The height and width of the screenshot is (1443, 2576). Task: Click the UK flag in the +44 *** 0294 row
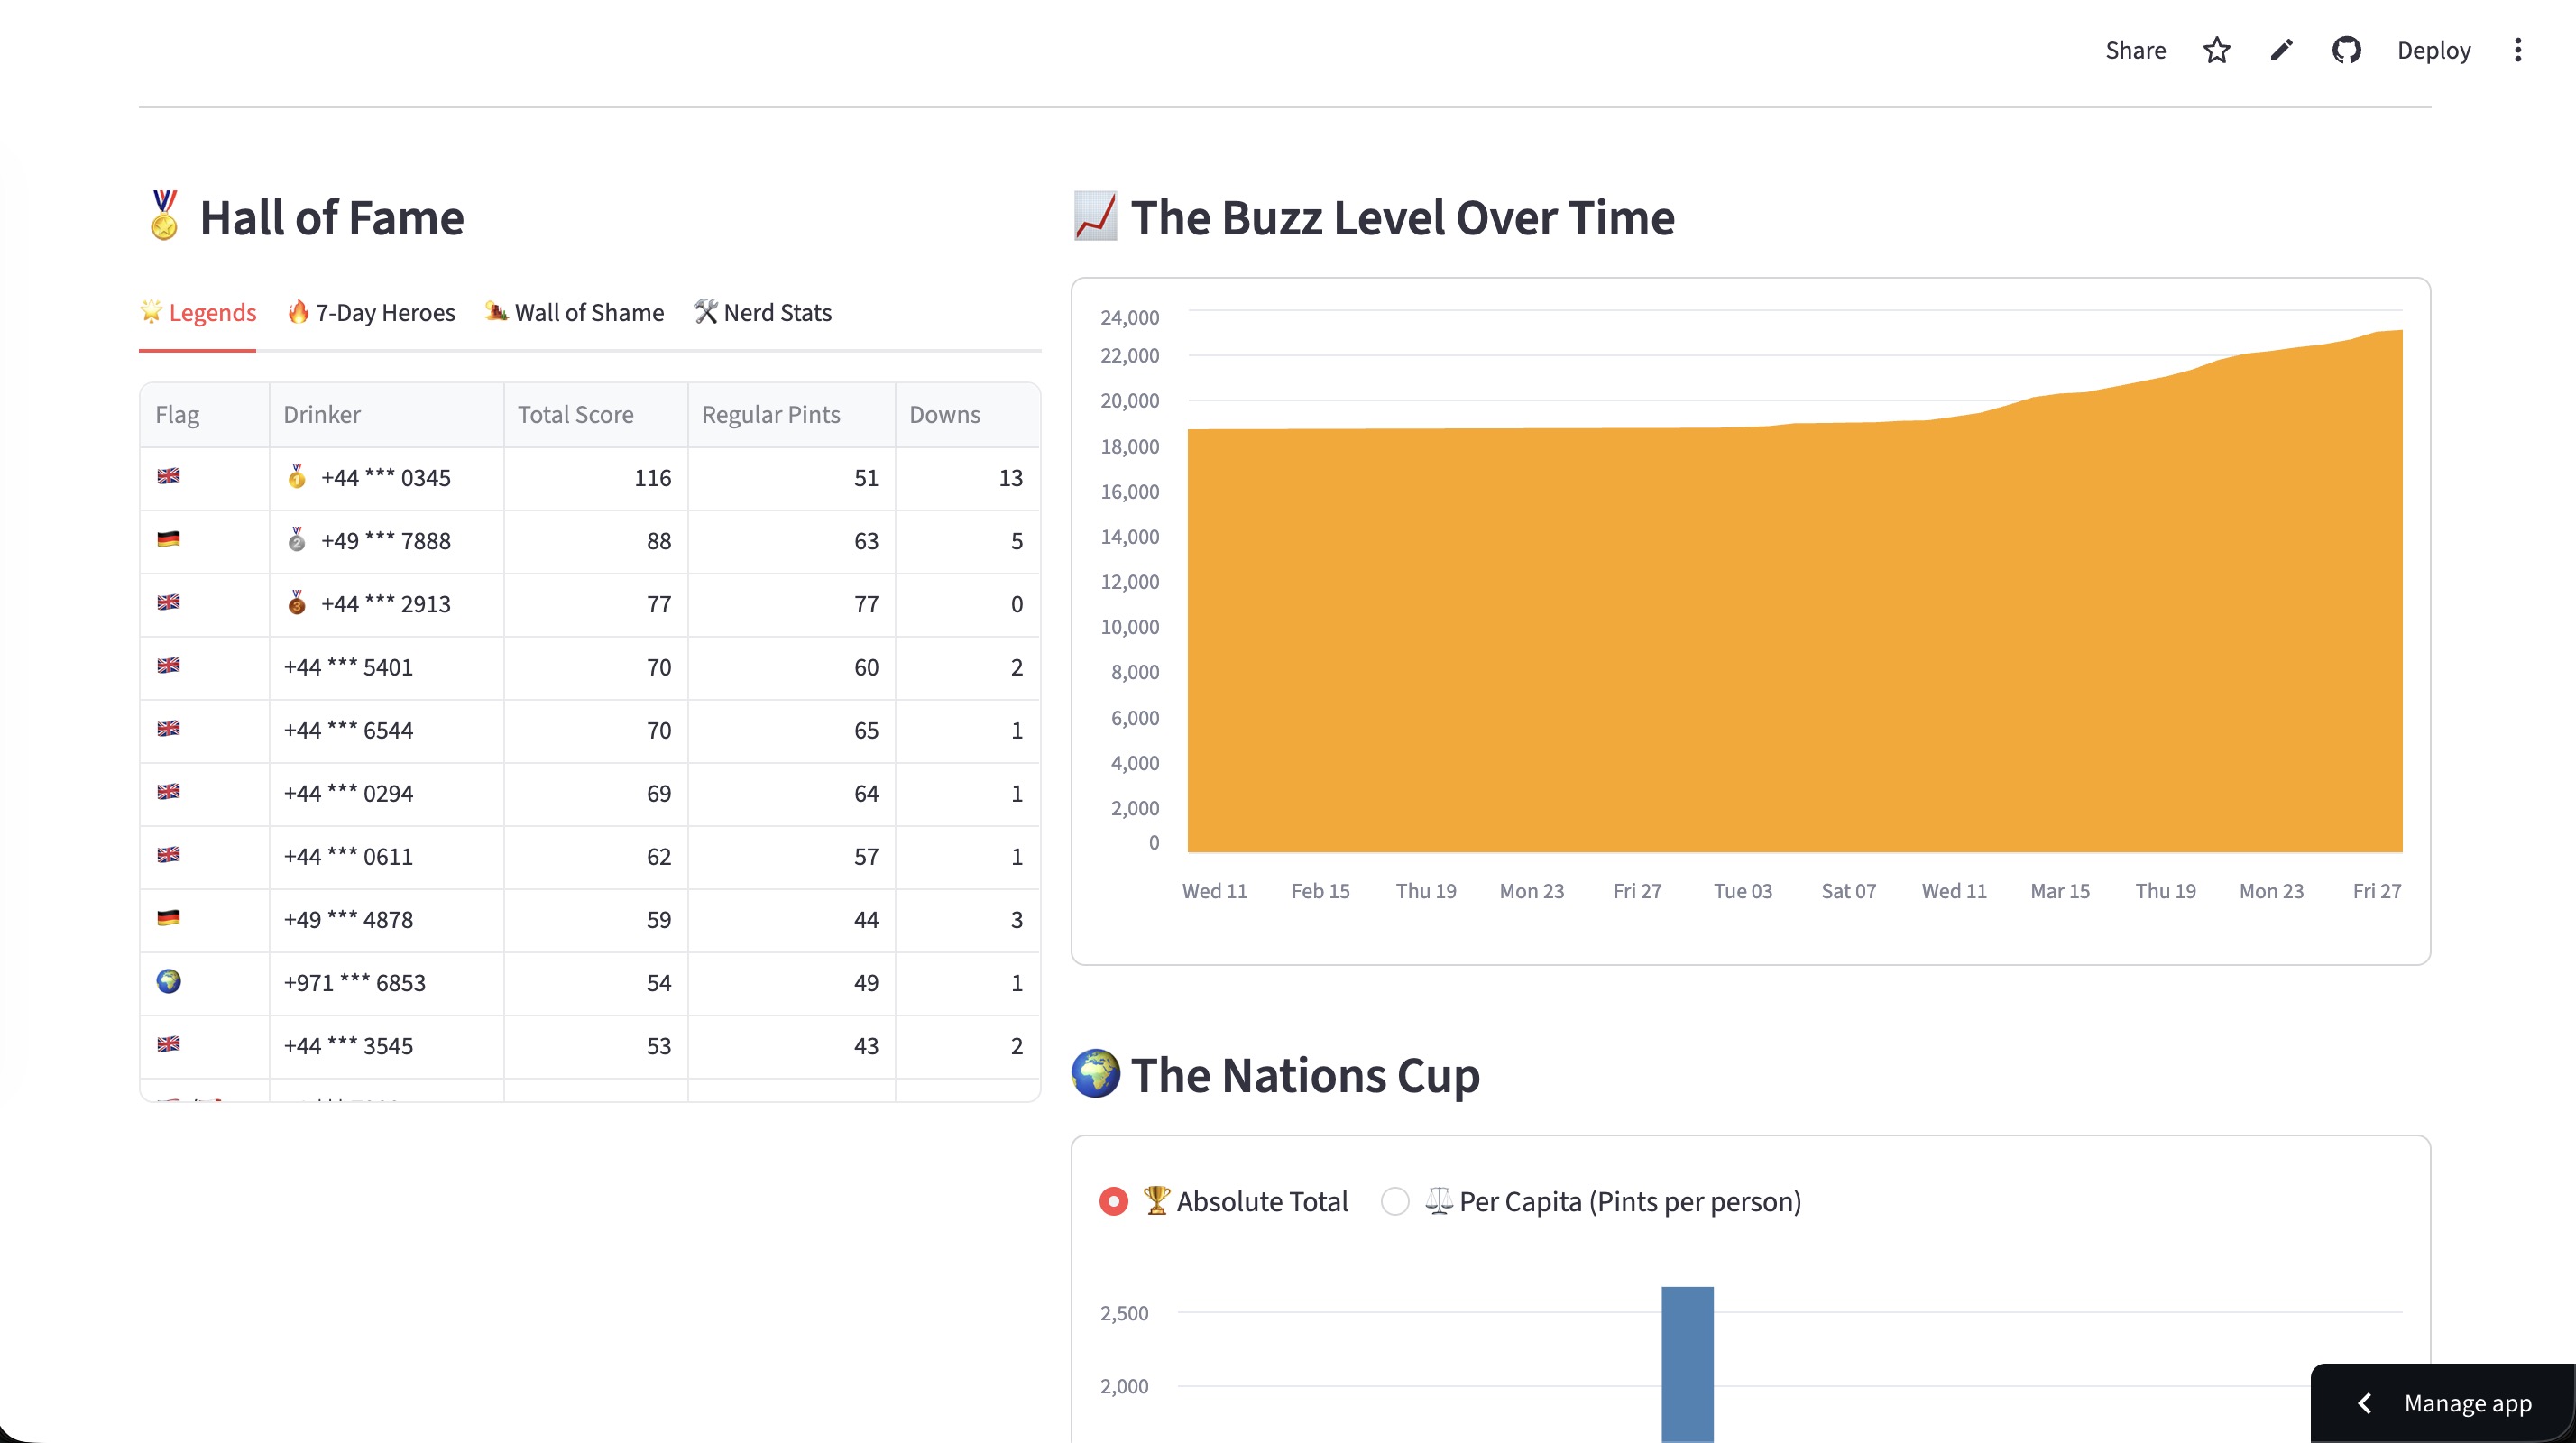[x=169, y=792]
